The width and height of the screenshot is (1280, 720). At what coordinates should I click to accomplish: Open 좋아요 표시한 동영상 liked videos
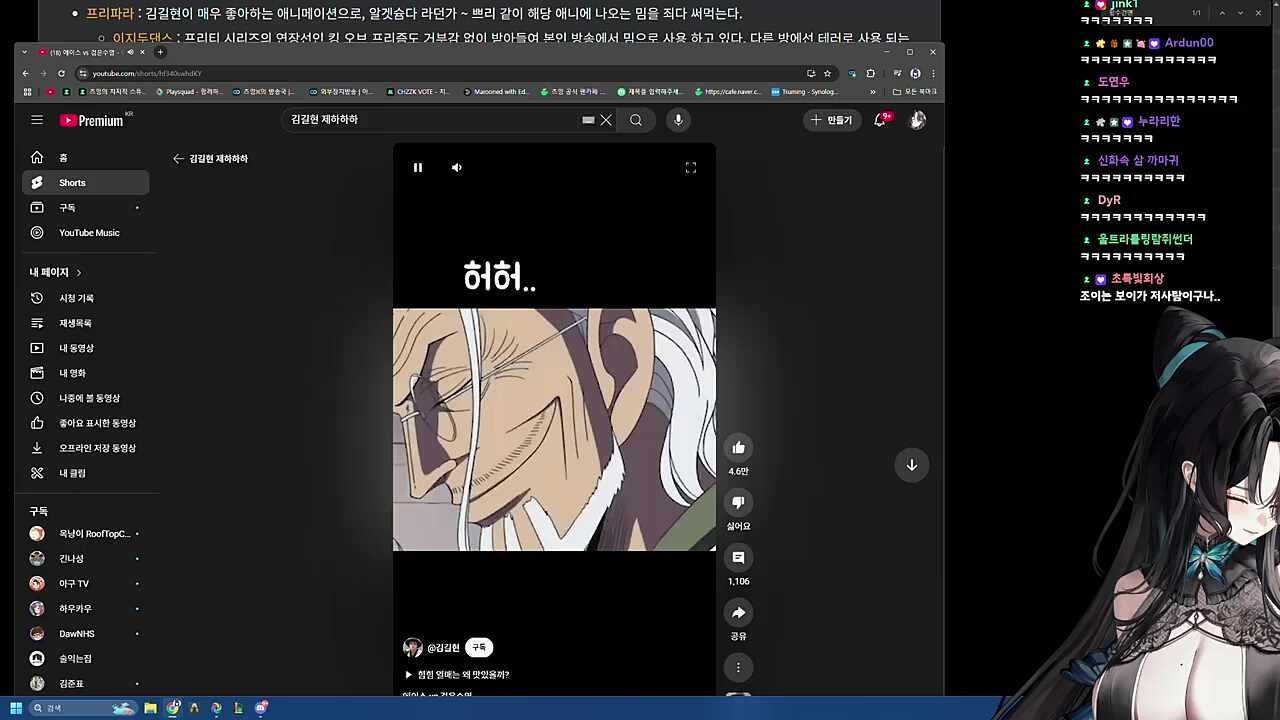pyautogui.click(x=85, y=423)
